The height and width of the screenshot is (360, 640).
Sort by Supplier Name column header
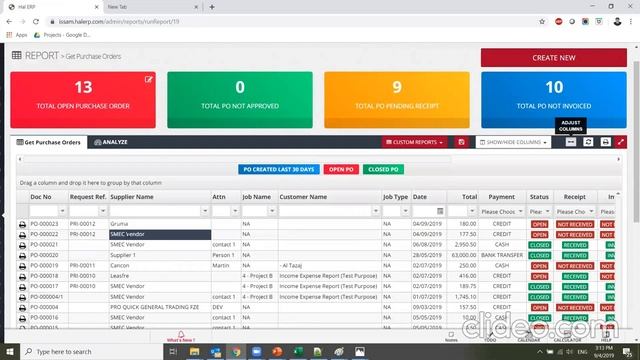(132, 197)
